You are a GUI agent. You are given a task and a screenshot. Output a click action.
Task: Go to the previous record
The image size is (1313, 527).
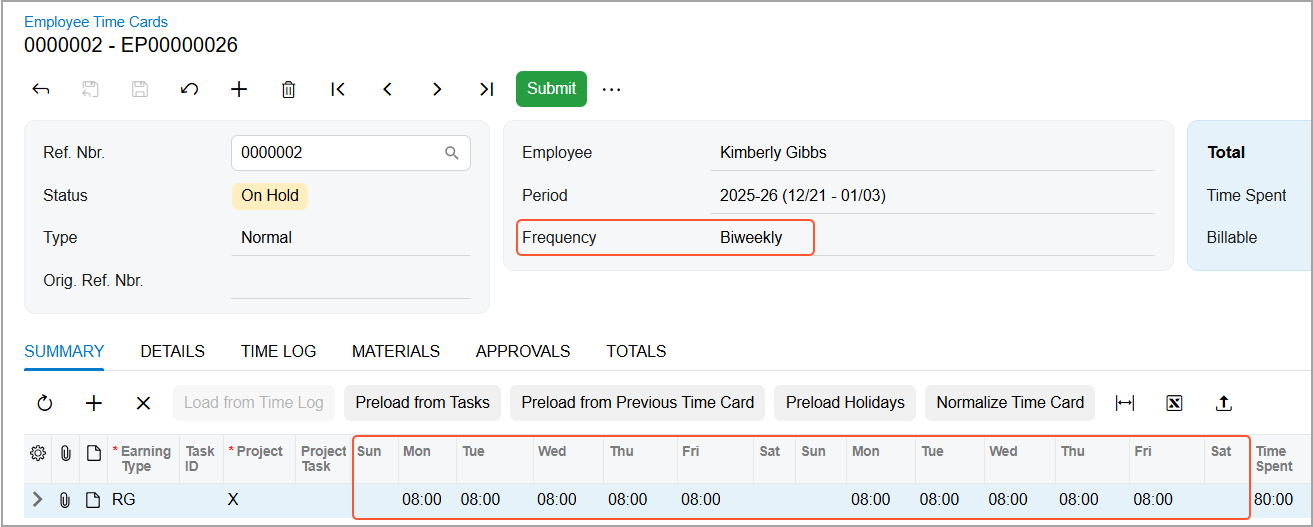(x=387, y=89)
